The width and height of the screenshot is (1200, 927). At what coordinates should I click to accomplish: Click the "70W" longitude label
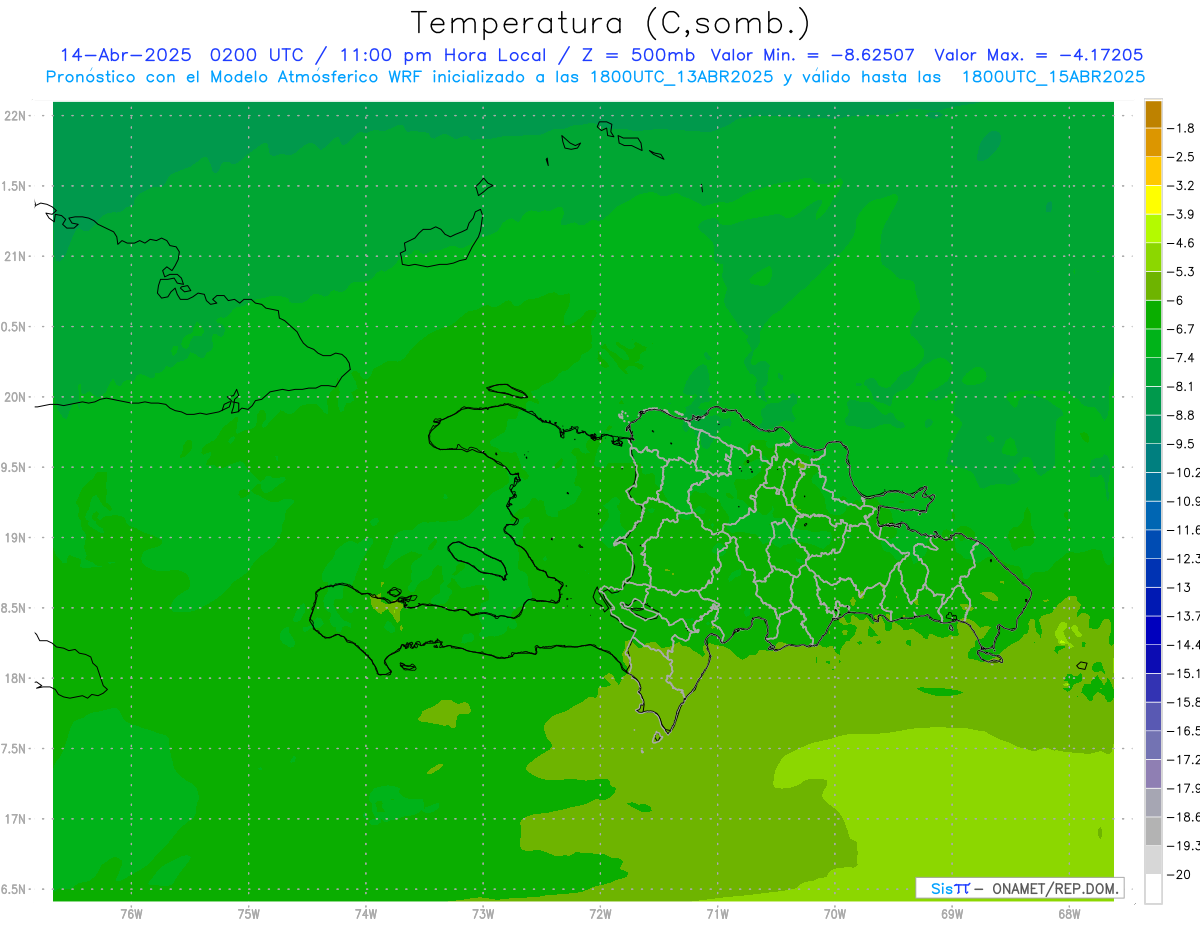point(835,914)
